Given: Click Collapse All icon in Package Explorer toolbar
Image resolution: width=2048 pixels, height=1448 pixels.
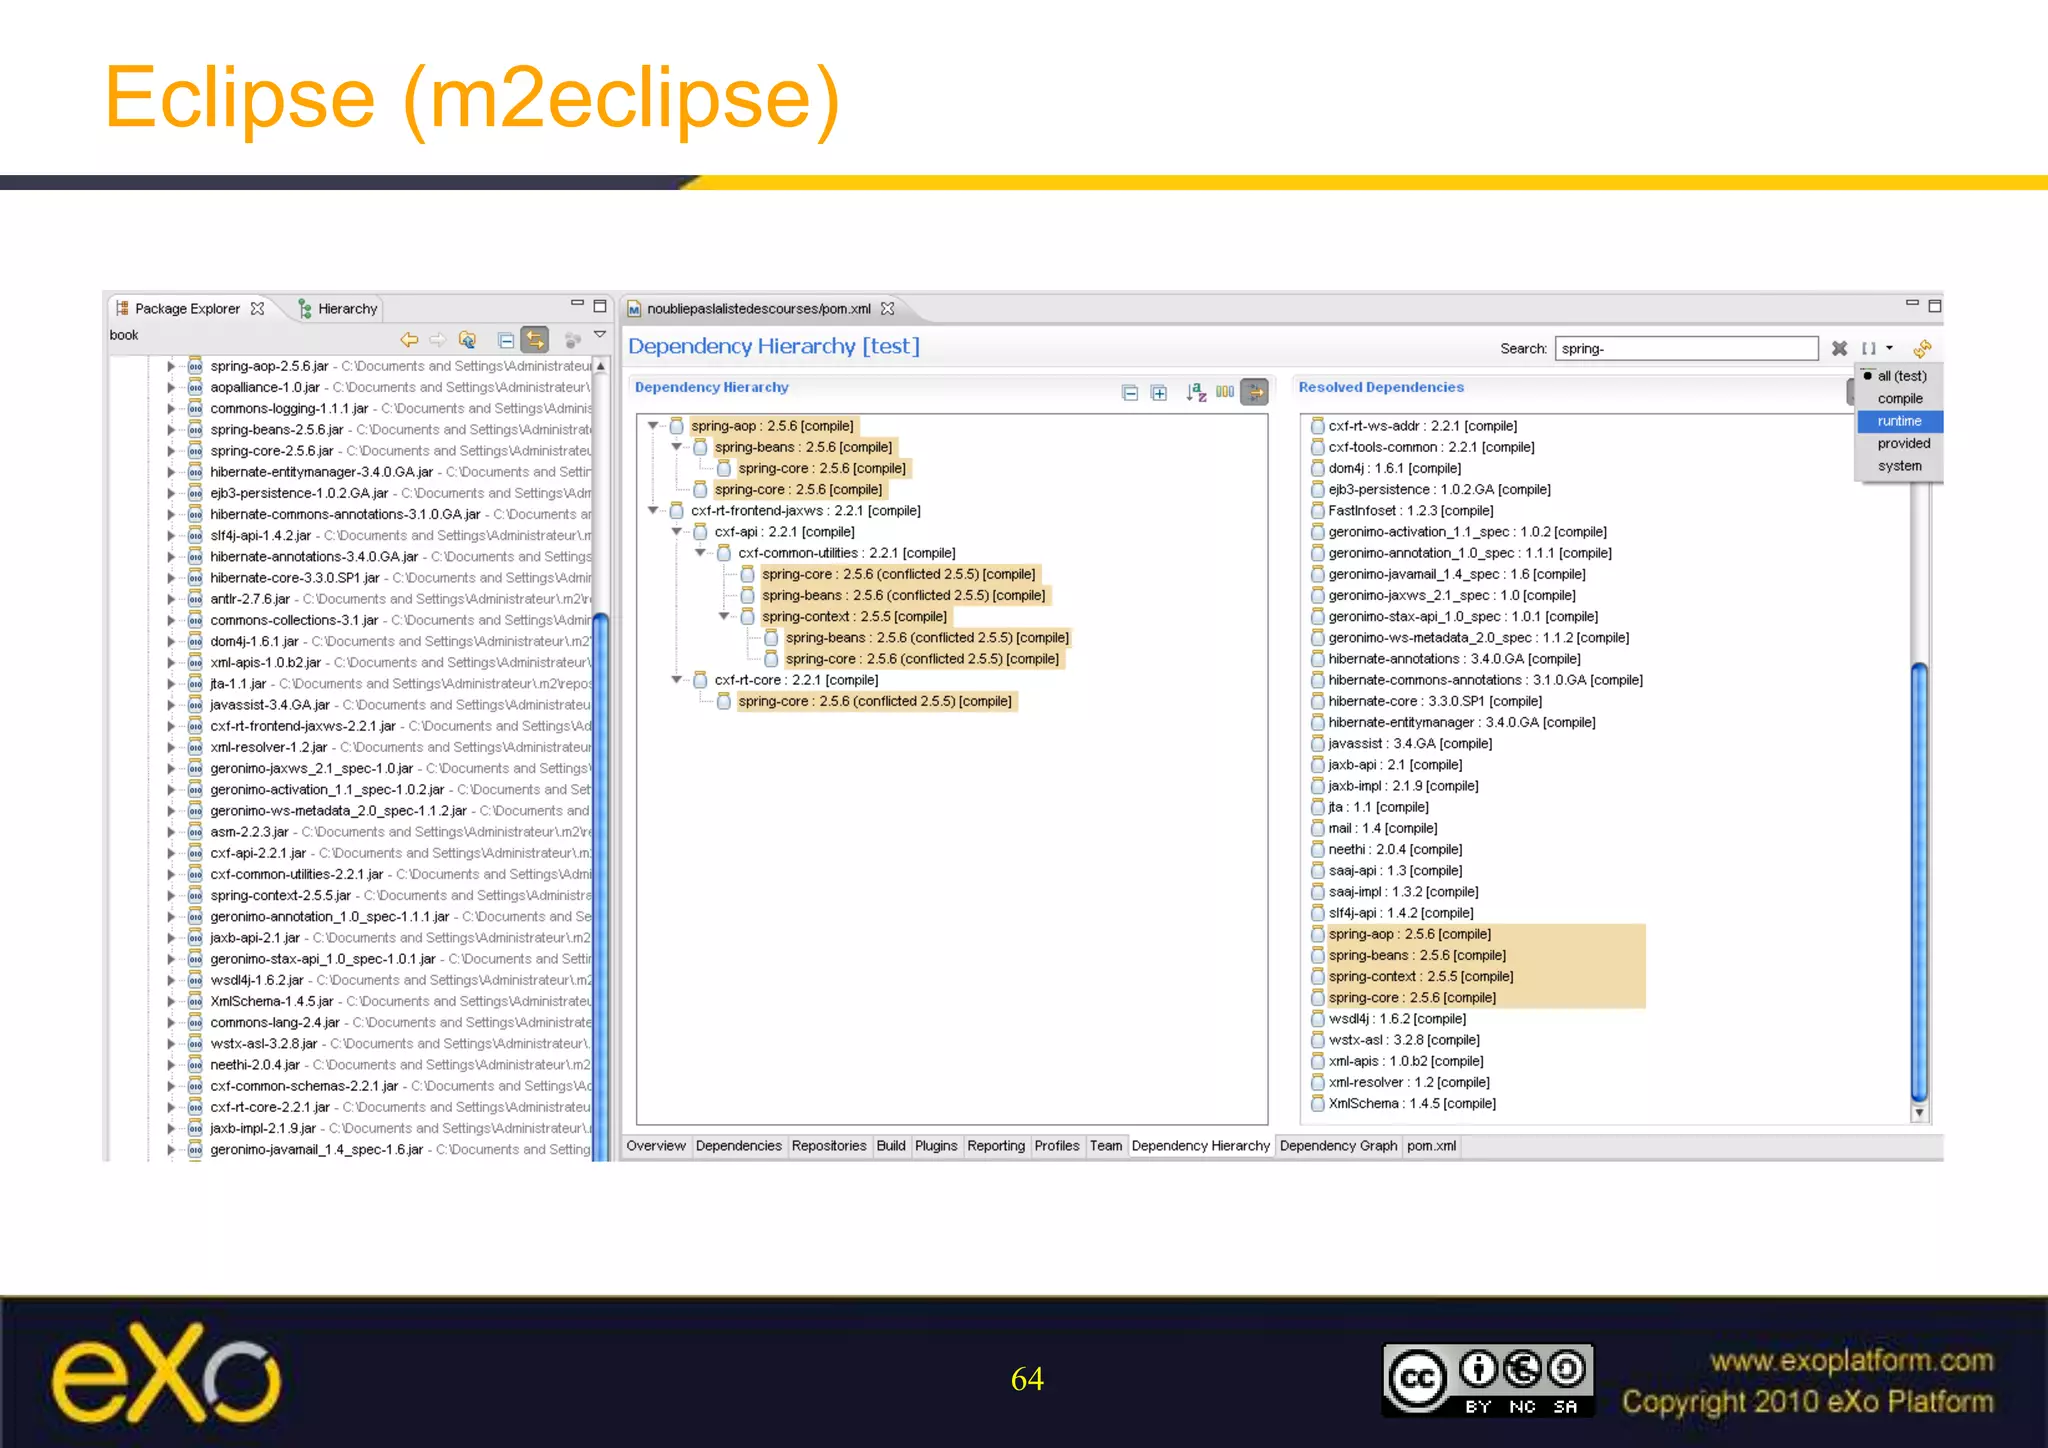Looking at the screenshot, I should 506,340.
